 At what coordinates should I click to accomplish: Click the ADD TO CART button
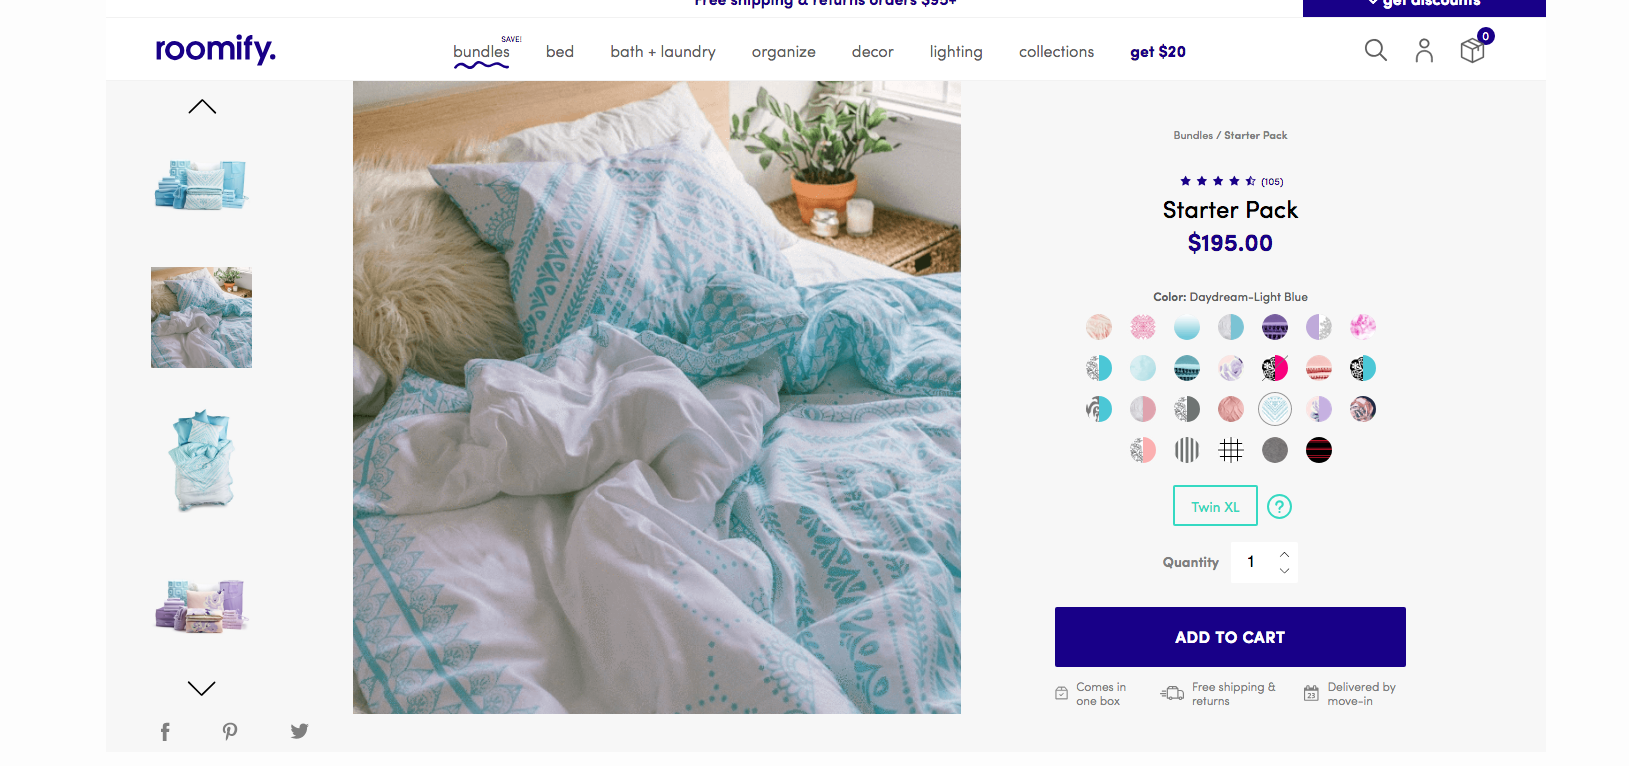point(1230,637)
